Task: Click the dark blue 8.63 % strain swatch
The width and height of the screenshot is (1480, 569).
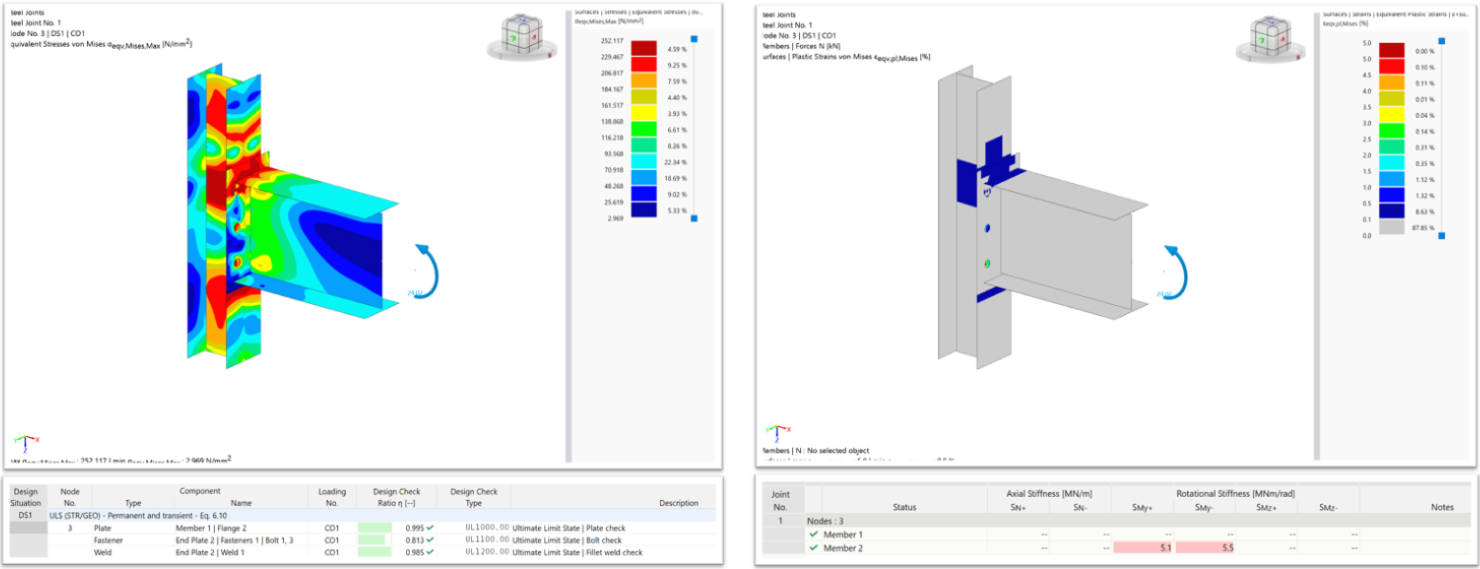Action: 1392,212
